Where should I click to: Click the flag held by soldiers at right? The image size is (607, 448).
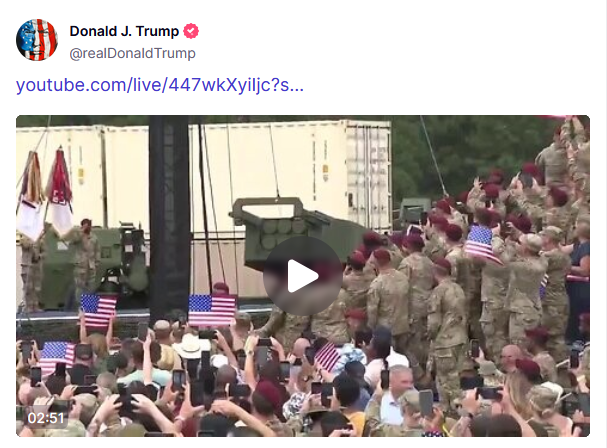coord(481,244)
